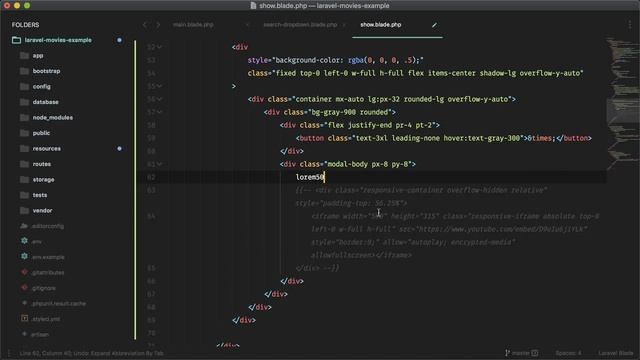Click the rgba color value in the style attribute
The height and width of the screenshot is (360, 640).
[x=384, y=60]
